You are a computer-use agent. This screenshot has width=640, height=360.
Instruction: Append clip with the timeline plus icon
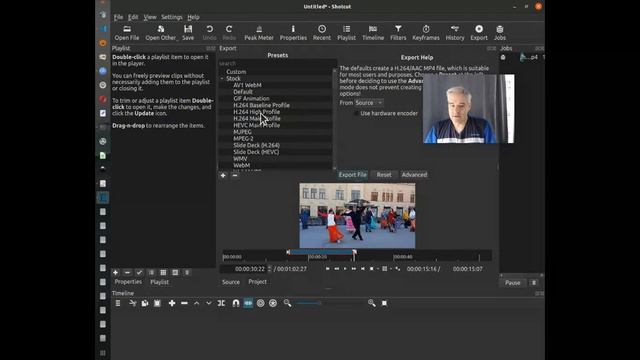(x=172, y=303)
